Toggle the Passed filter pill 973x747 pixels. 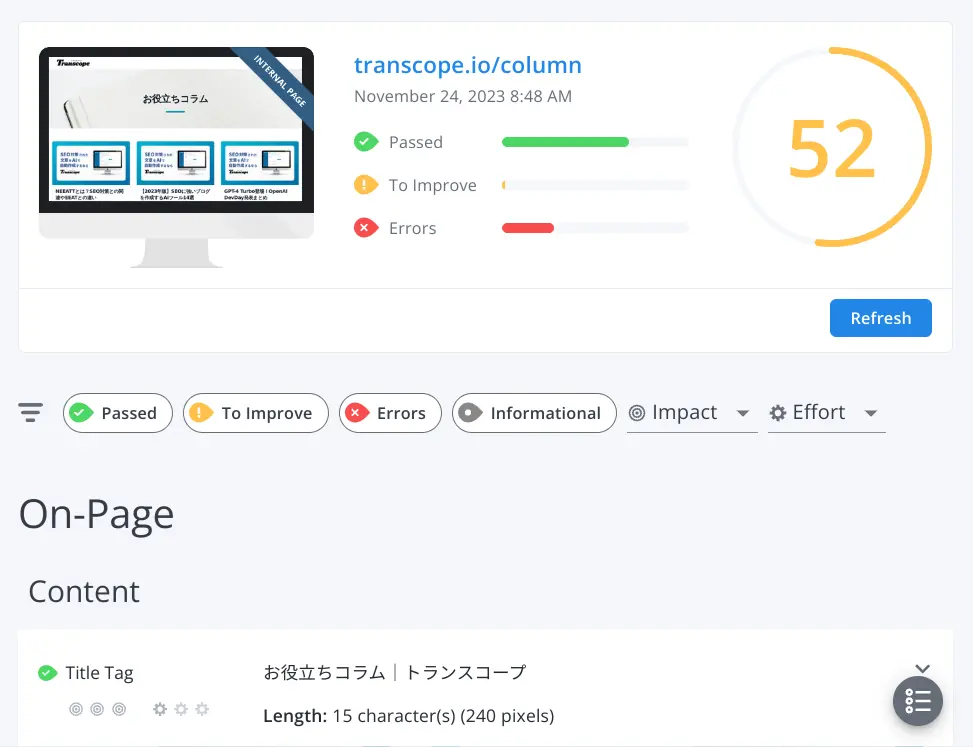117,412
